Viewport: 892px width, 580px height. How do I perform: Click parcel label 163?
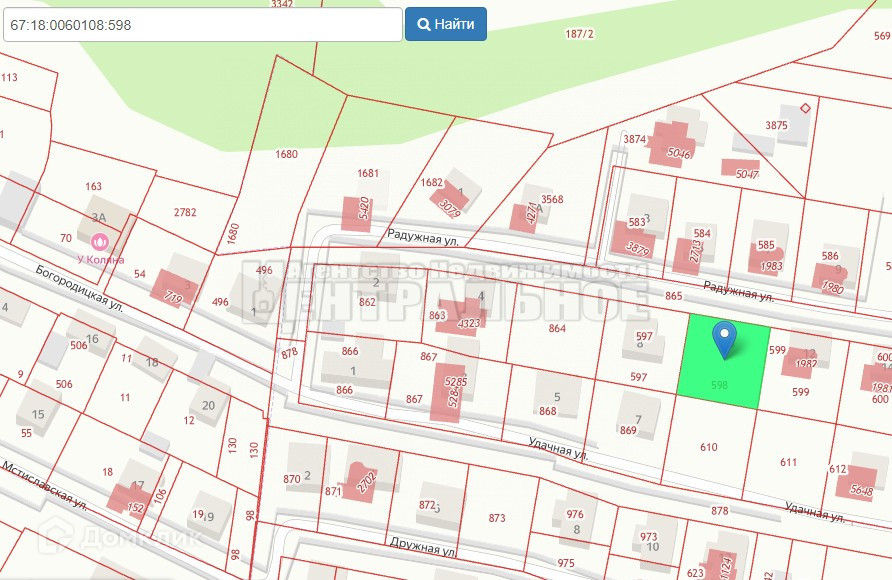93,186
